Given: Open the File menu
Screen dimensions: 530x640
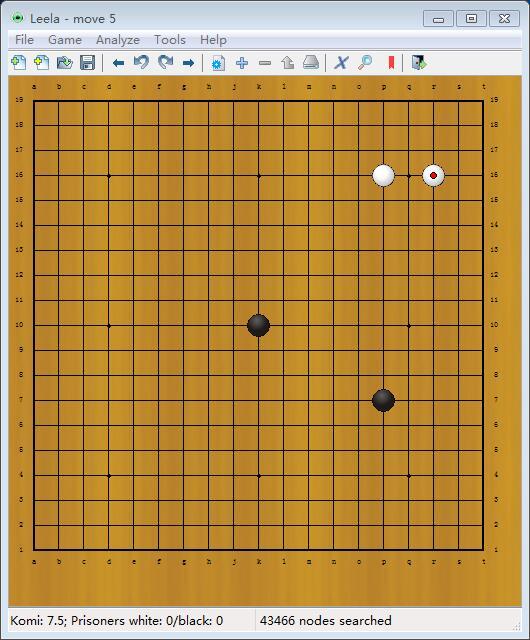Looking at the screenshot, I should point(24,40).
